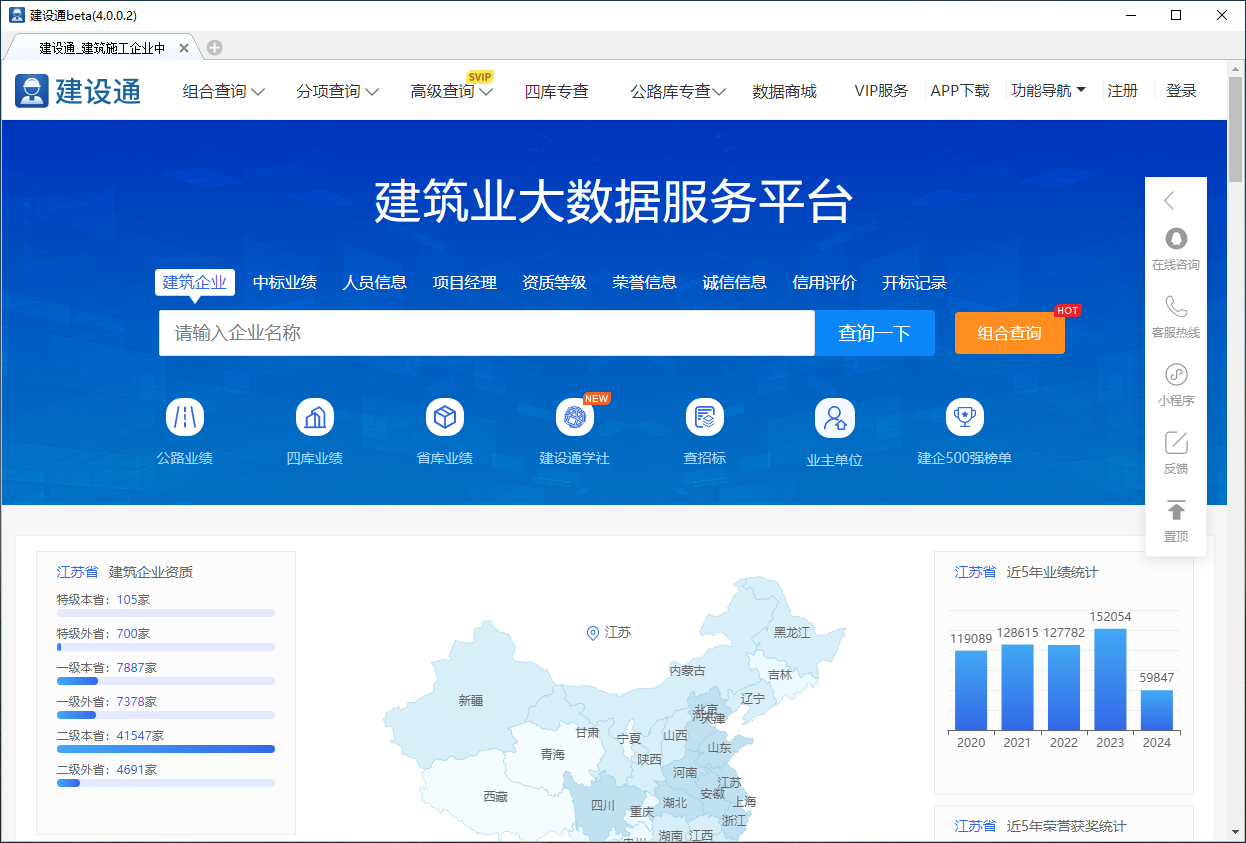The width and height of the screenshot is (1246, 843).
Task: Click the 特级外省: 700家 label
Action: point(103,634)
